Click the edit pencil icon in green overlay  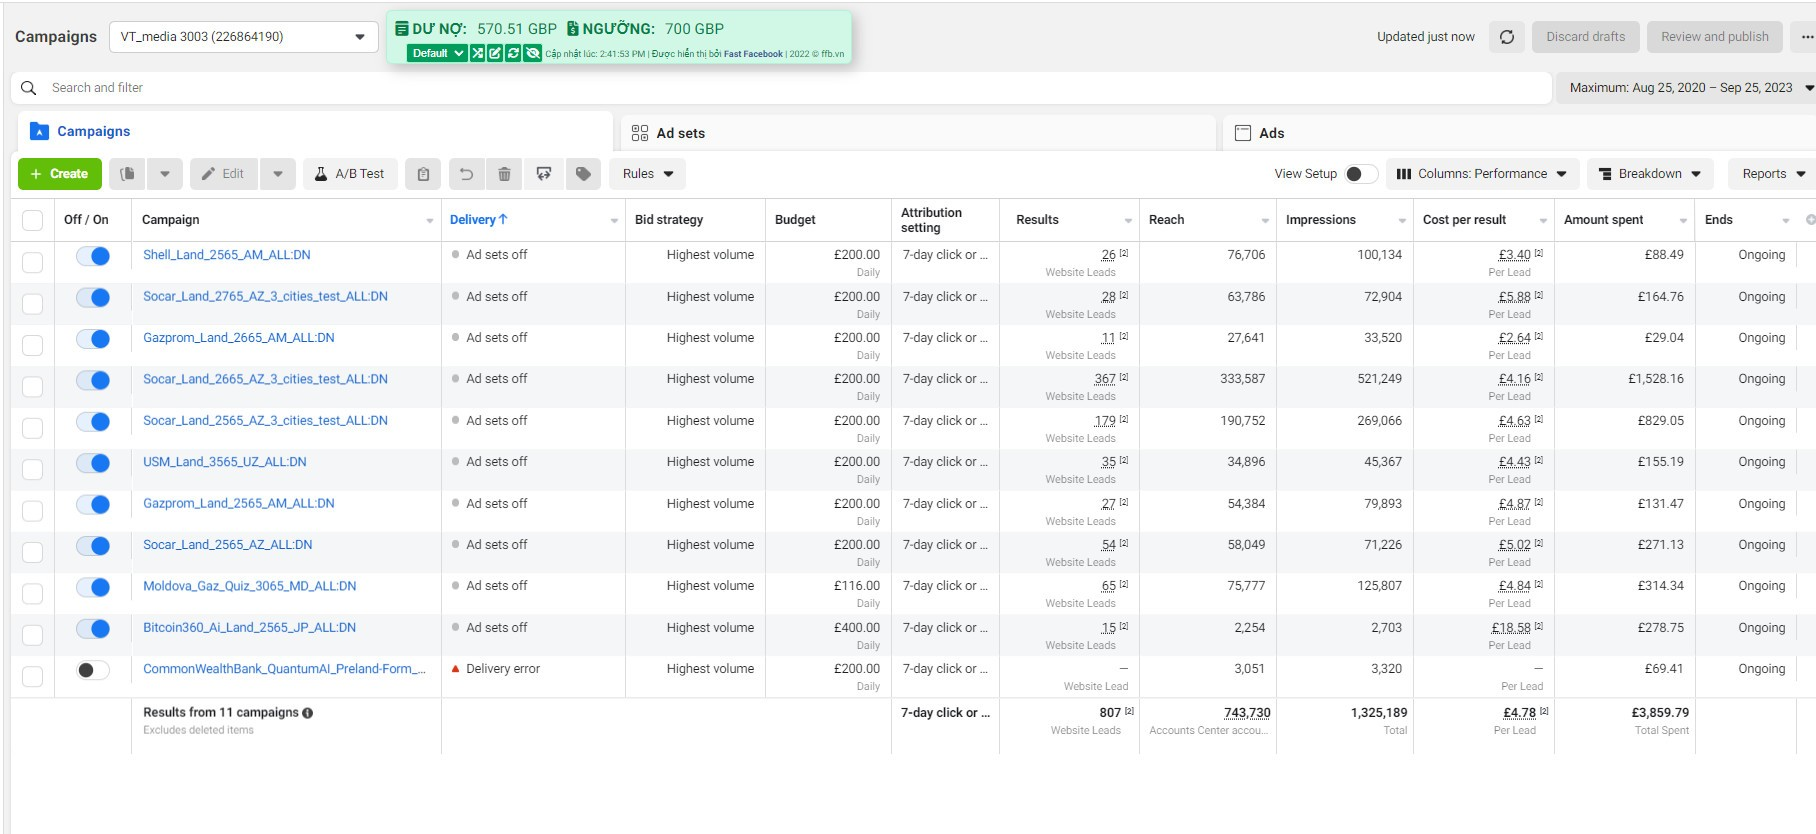pos(495,53)
